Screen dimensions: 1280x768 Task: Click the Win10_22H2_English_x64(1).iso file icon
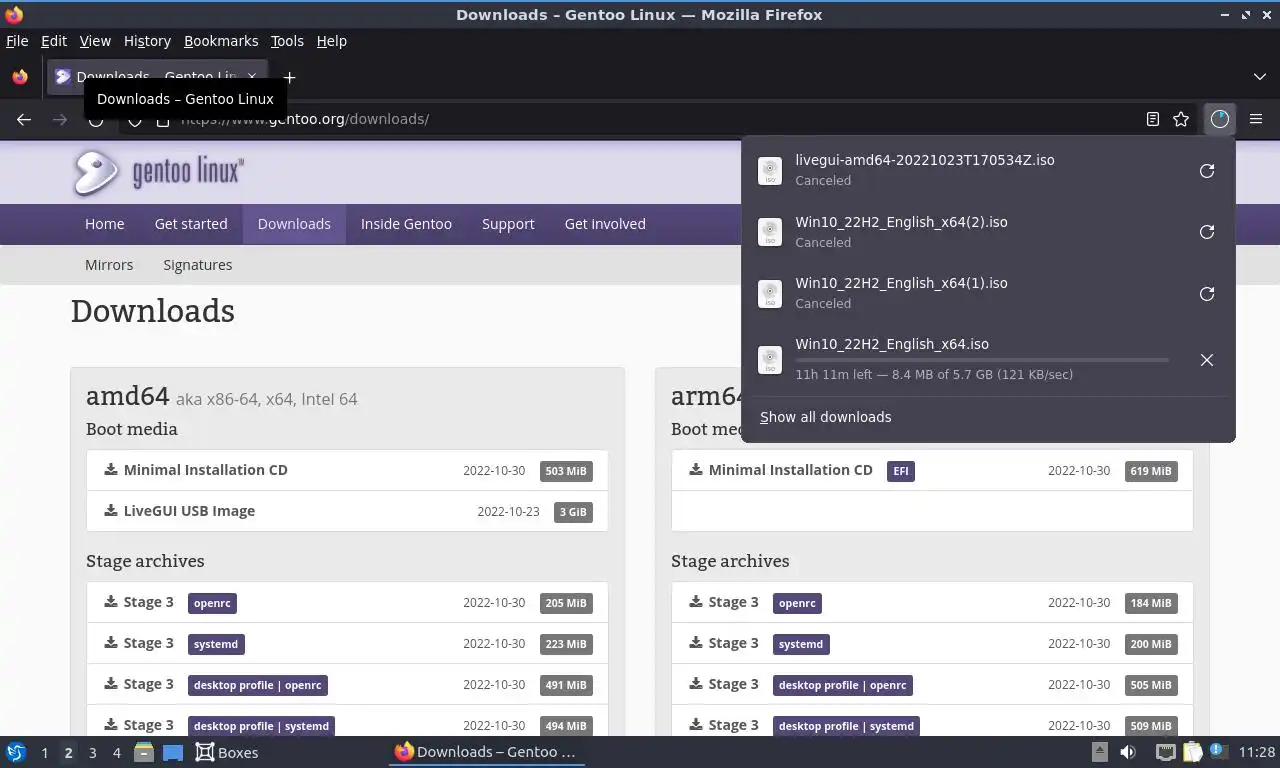769,294
